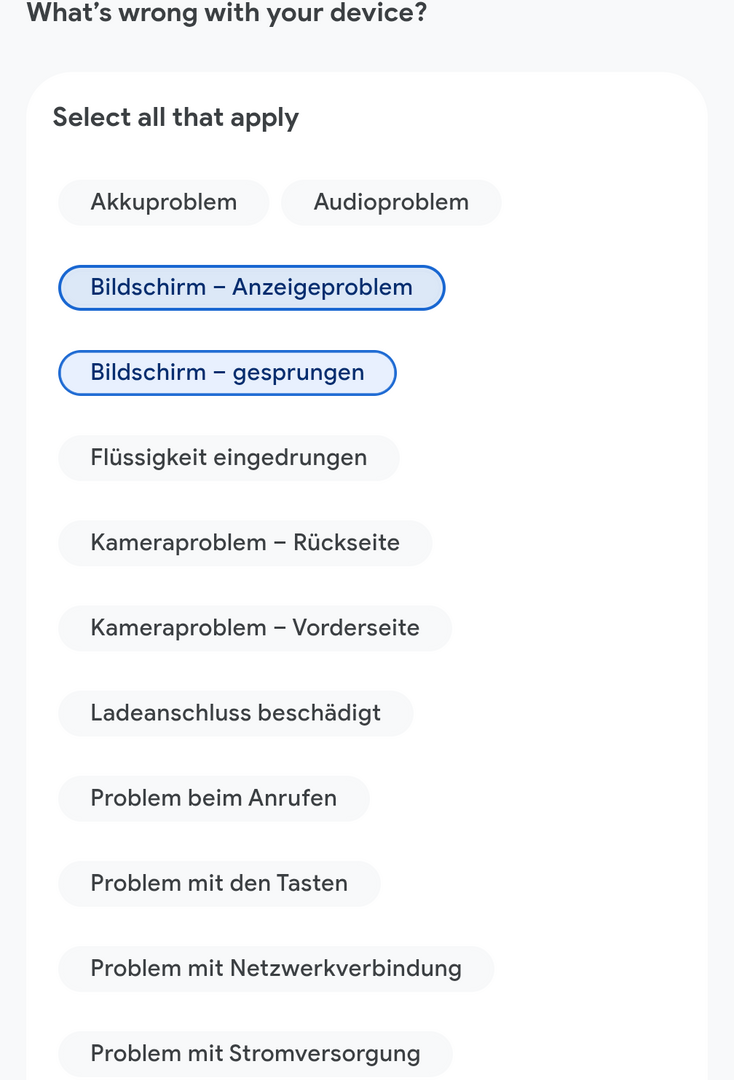Viewport: 734px width, 1080px height.
Task: Select Kameraproblem – Vorderseite
Action: tap(255, 628)
